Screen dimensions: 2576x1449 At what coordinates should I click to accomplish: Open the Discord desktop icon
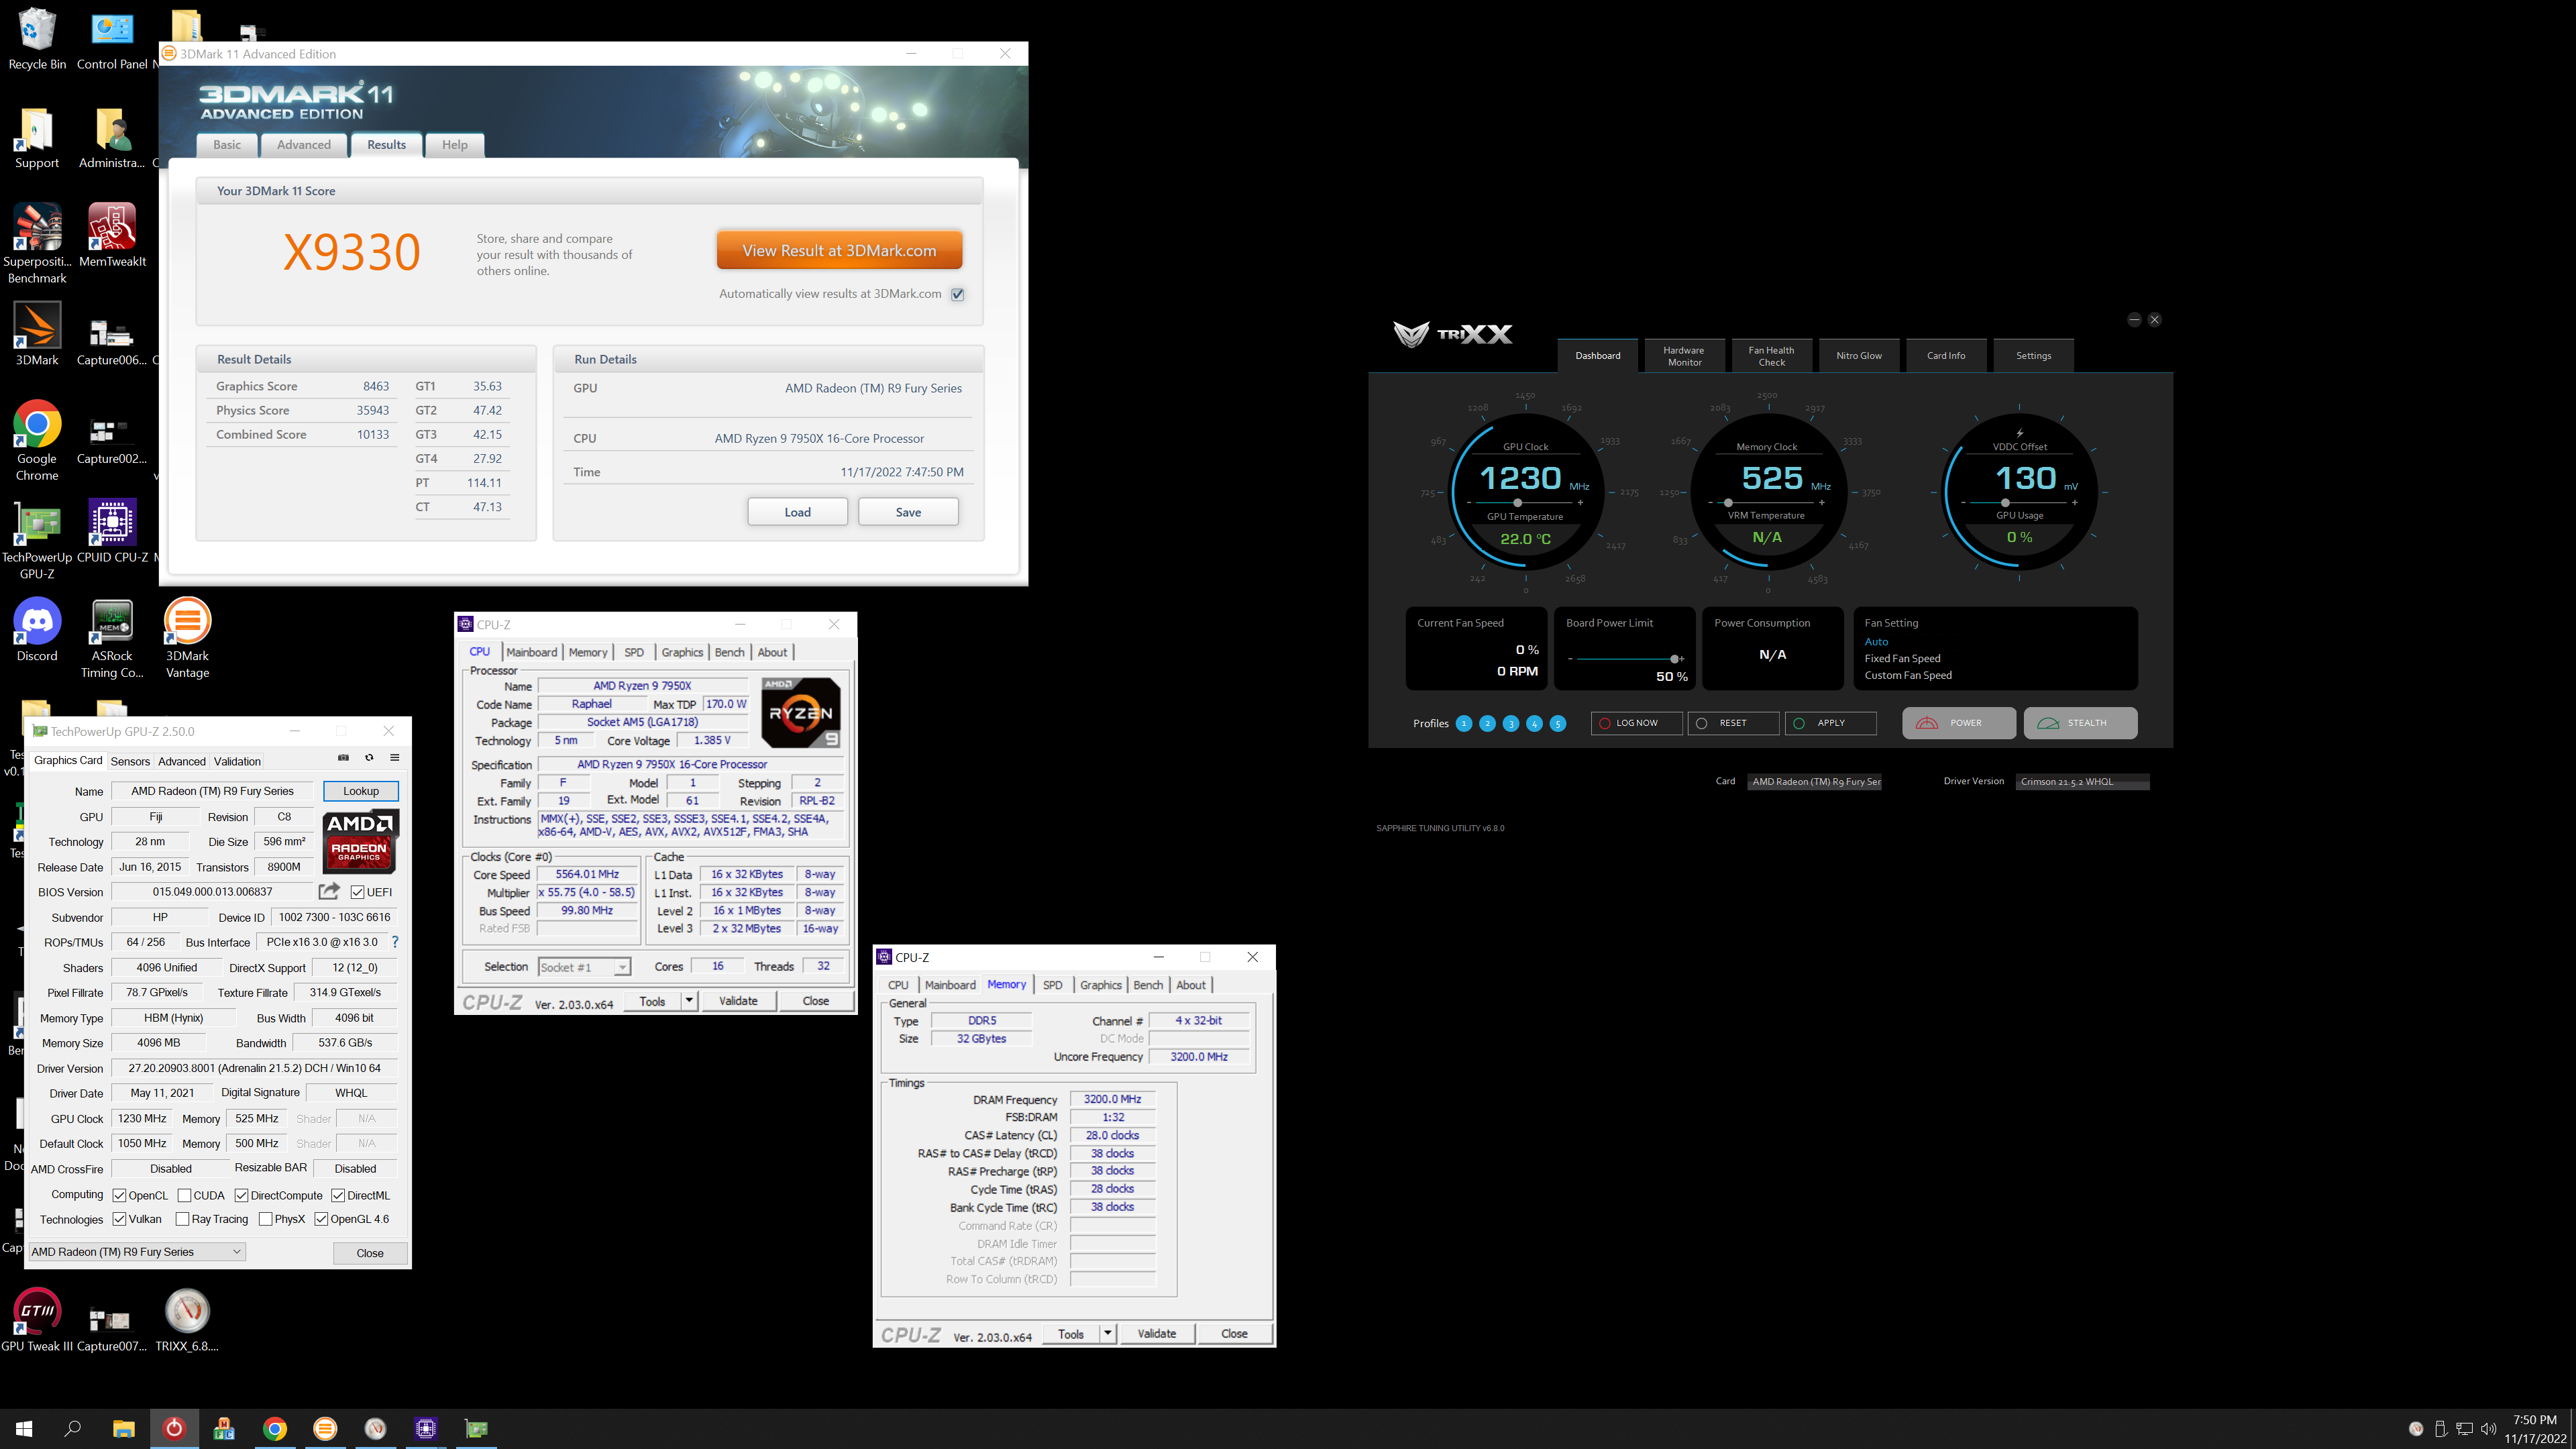37,630
